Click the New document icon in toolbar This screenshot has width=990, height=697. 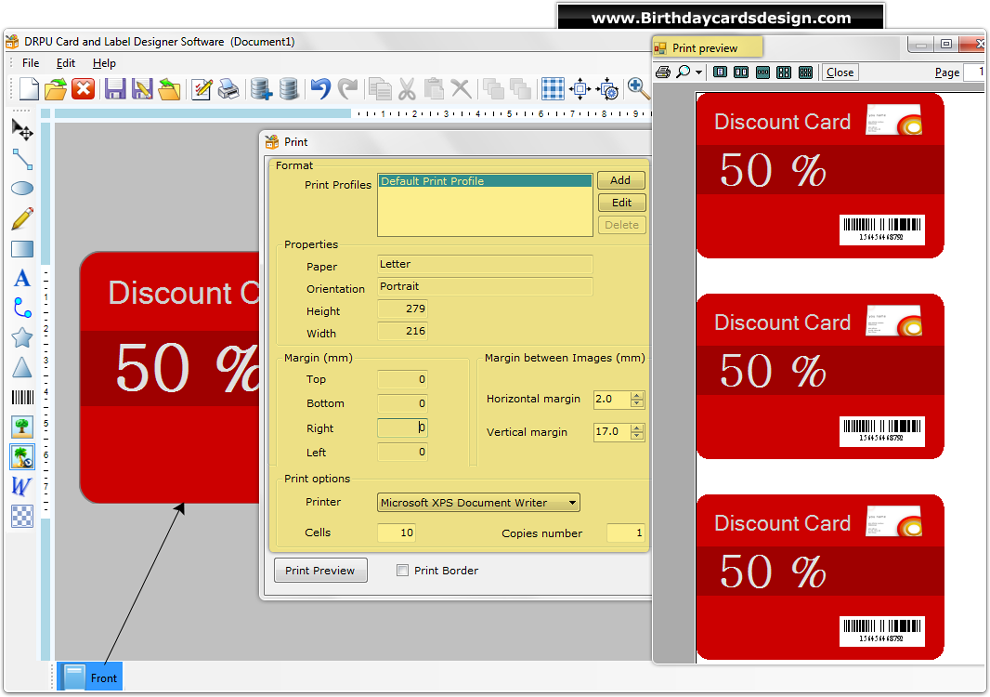pos(29,89)
